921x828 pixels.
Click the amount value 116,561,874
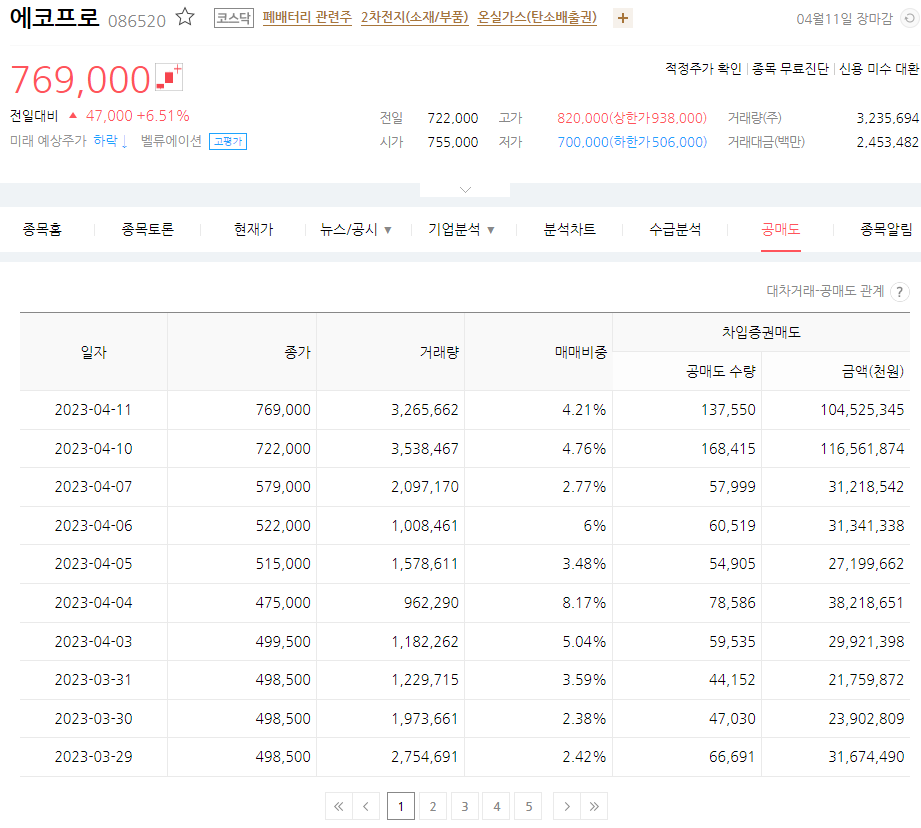point(862,449)
